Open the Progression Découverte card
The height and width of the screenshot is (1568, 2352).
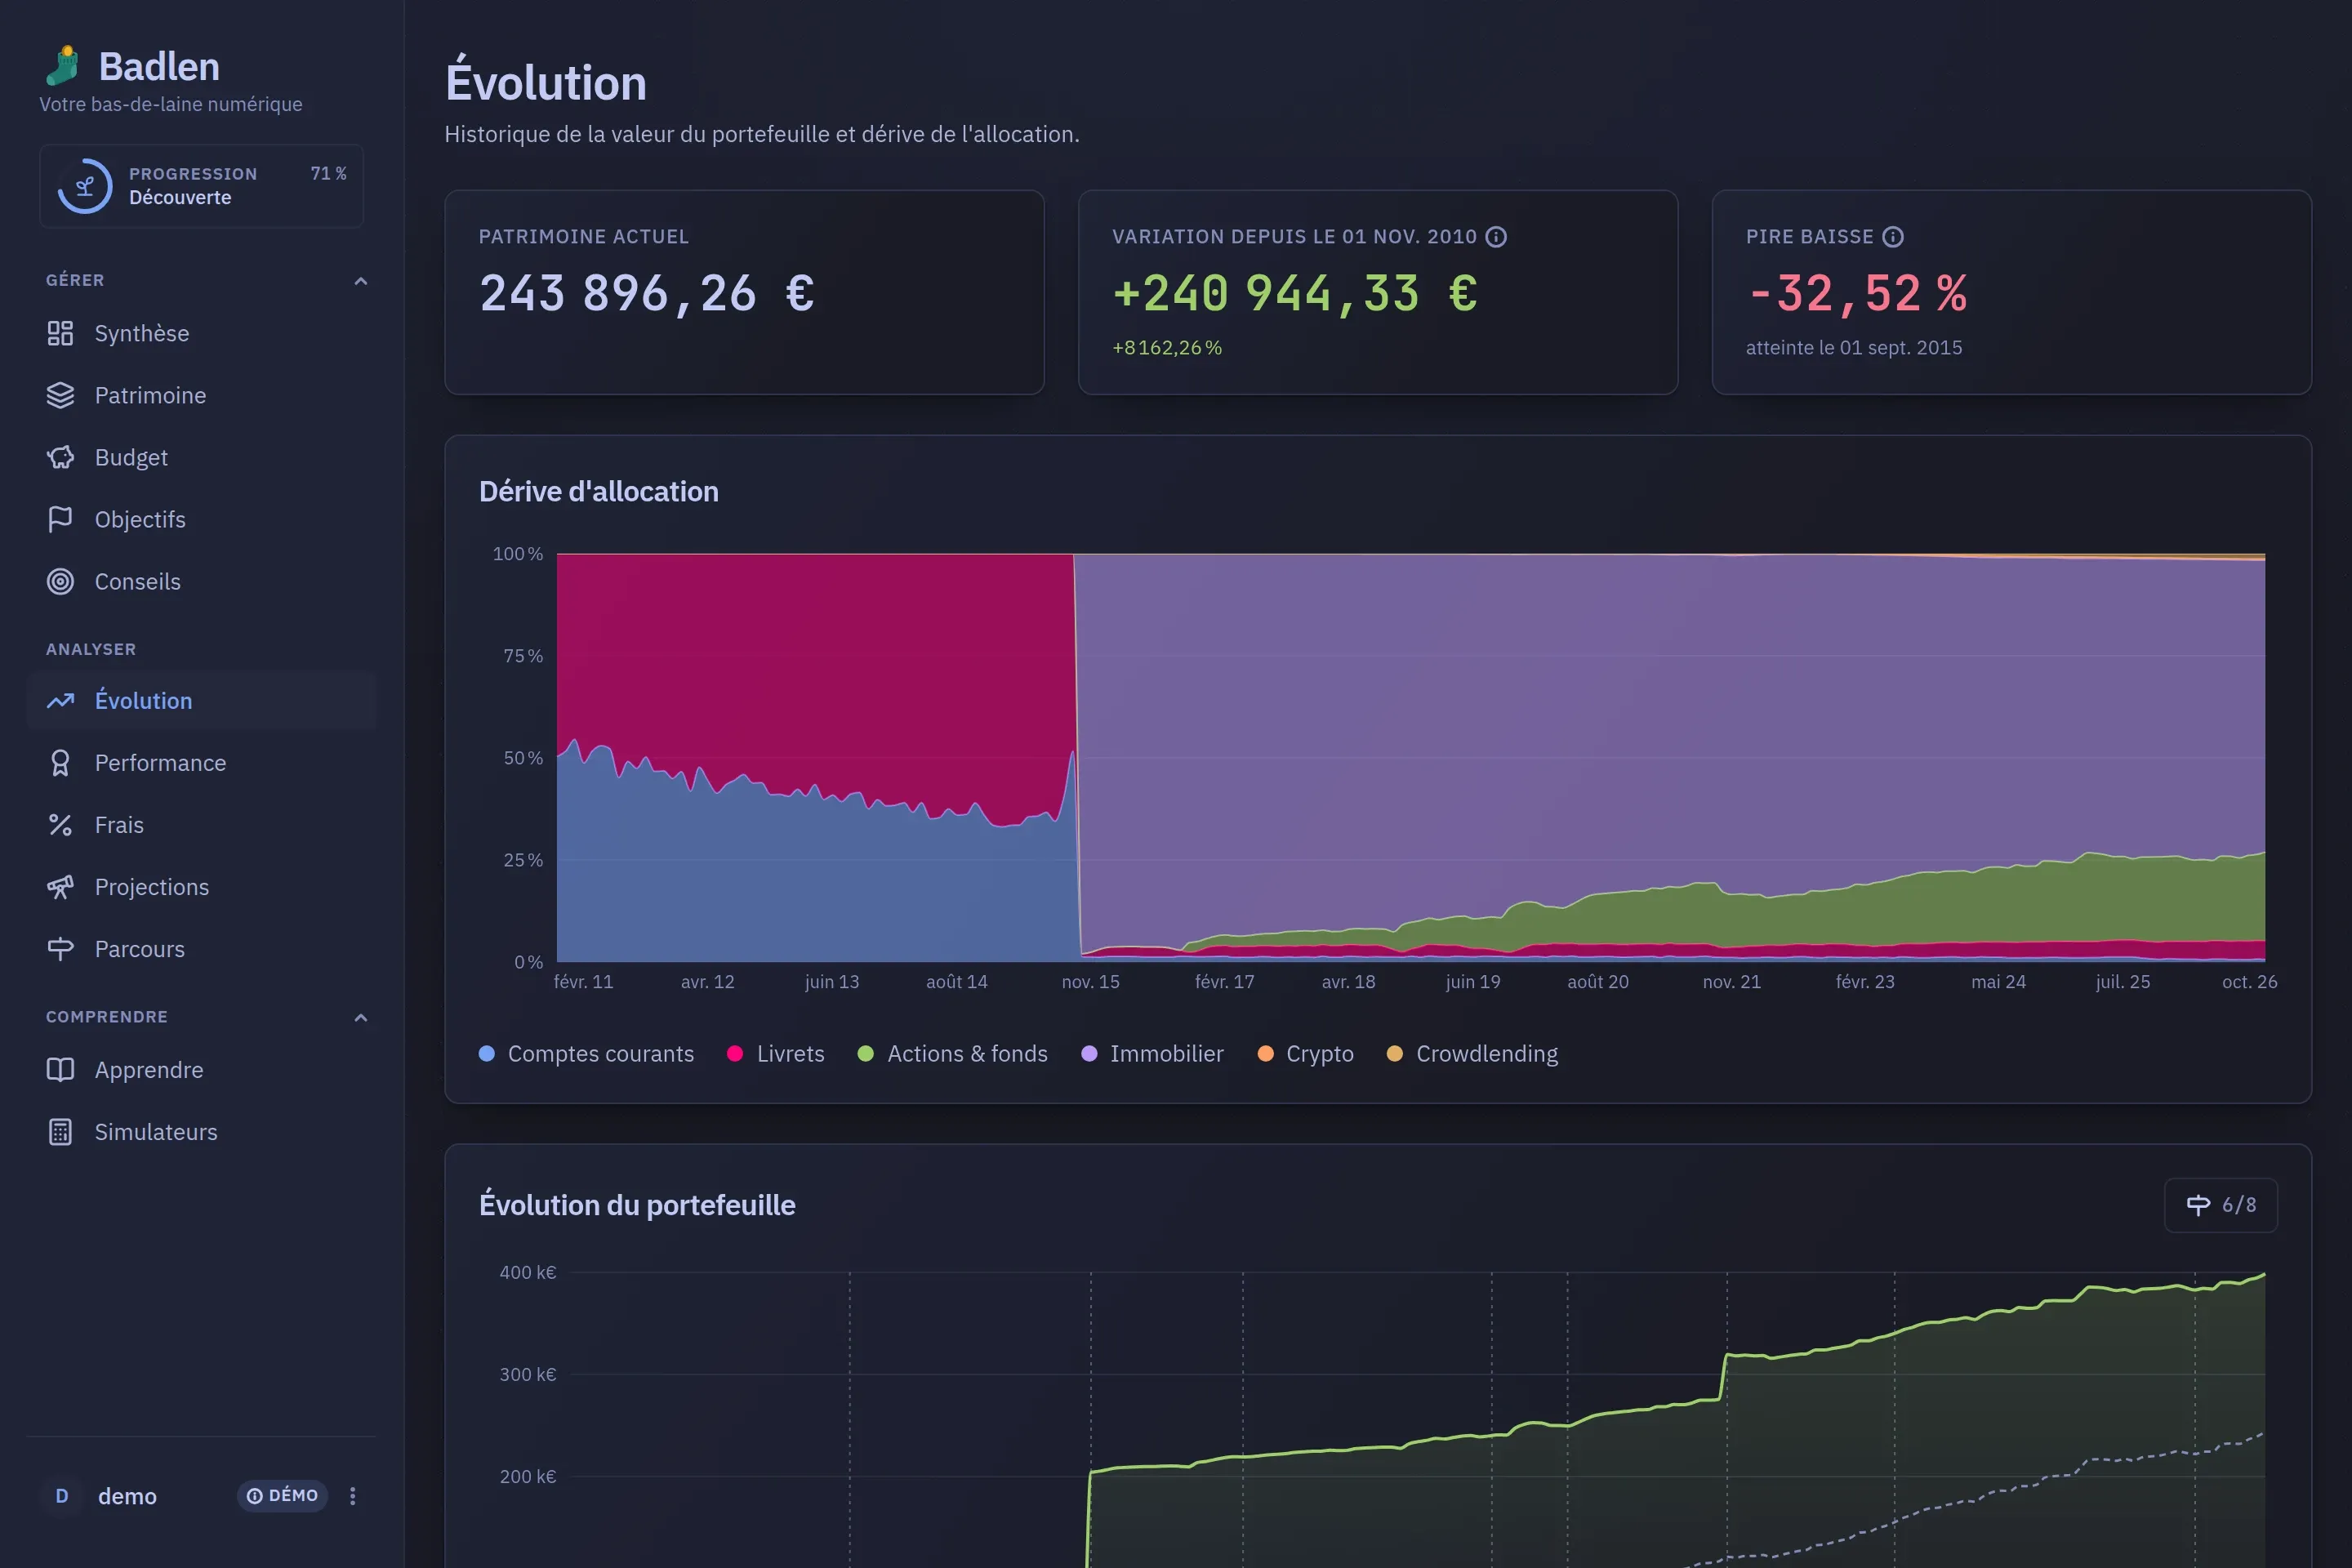[201, 186]
